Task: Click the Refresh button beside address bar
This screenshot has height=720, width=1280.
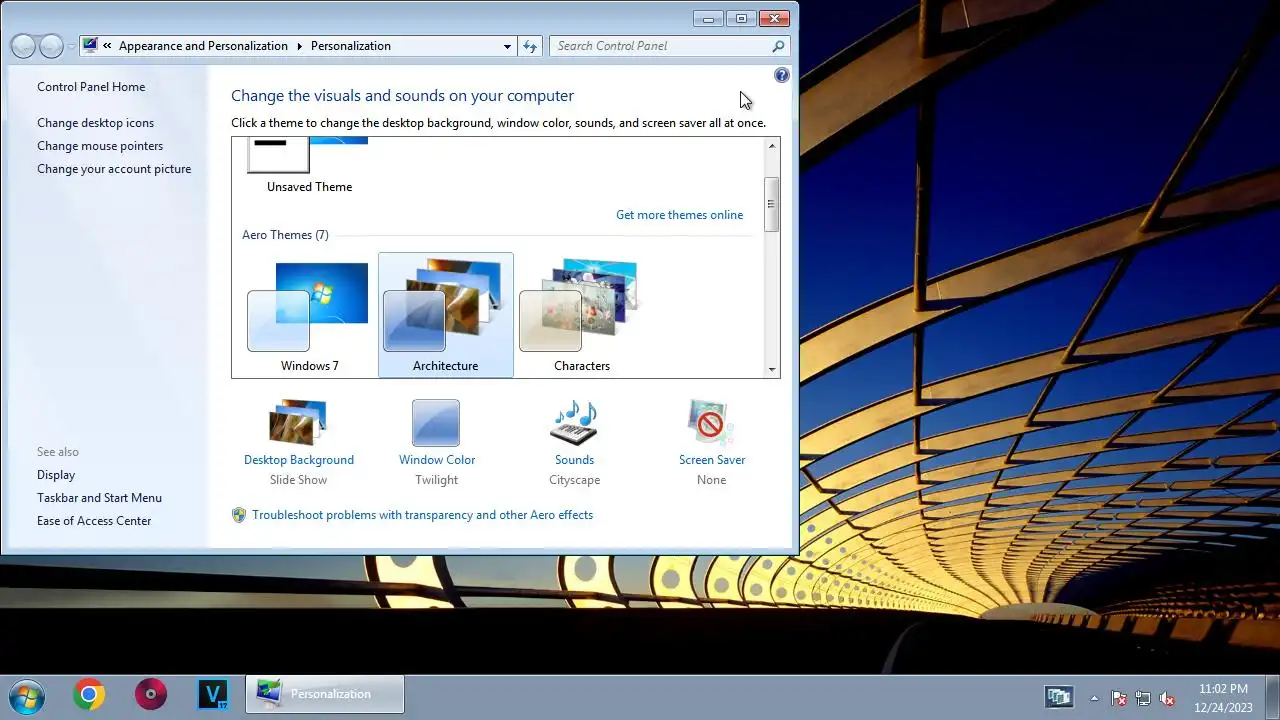Action: [x=530, y=46]
